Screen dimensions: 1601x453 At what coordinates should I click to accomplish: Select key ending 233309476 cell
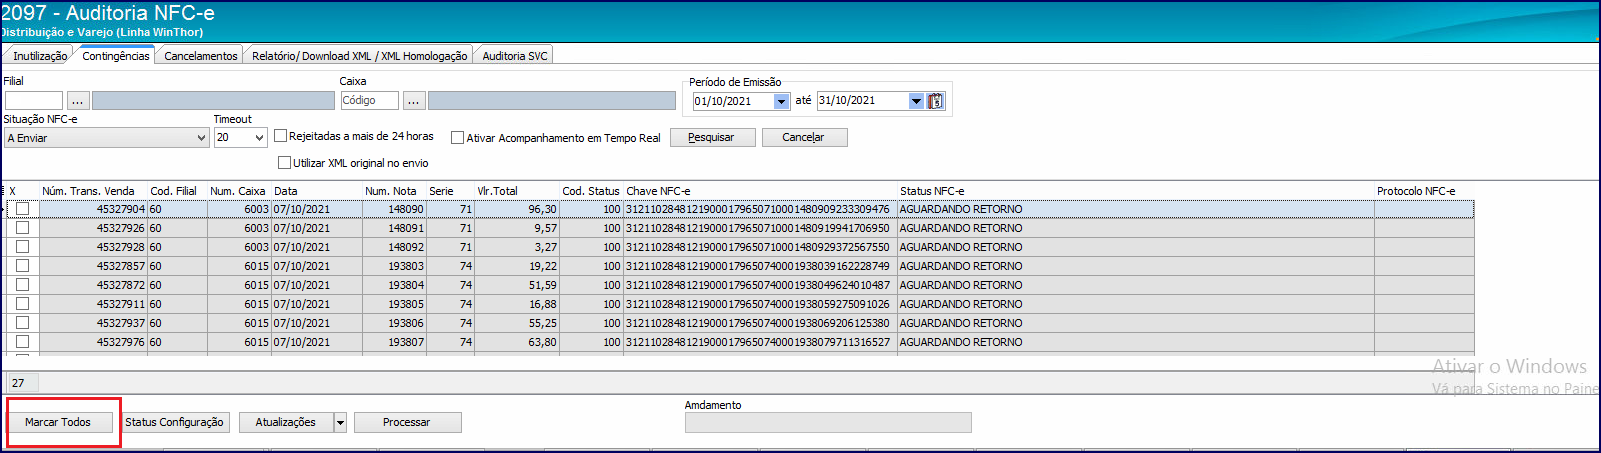(x=760, y=209)
